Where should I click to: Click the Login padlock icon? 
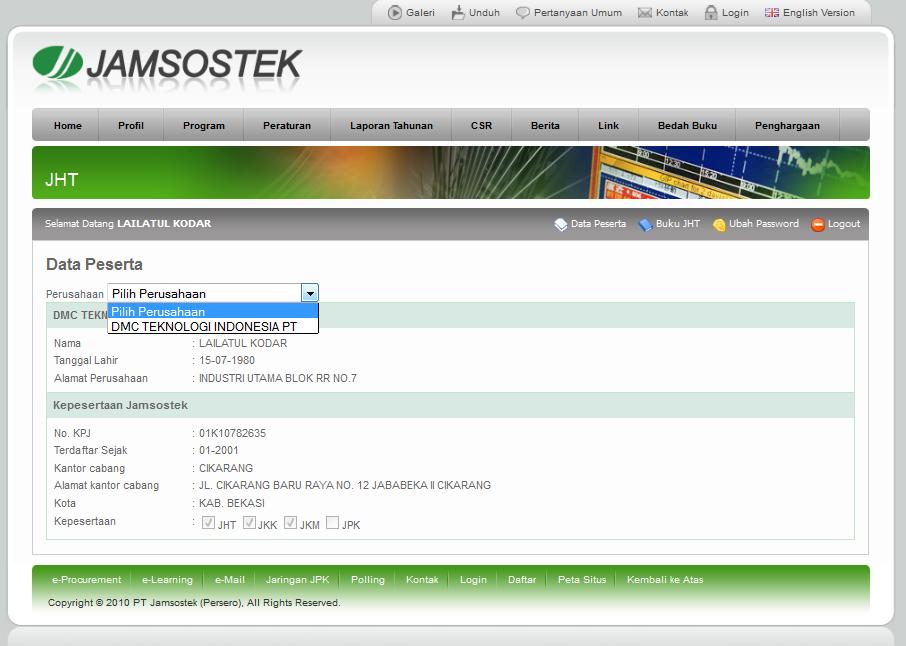coord(711,12)
